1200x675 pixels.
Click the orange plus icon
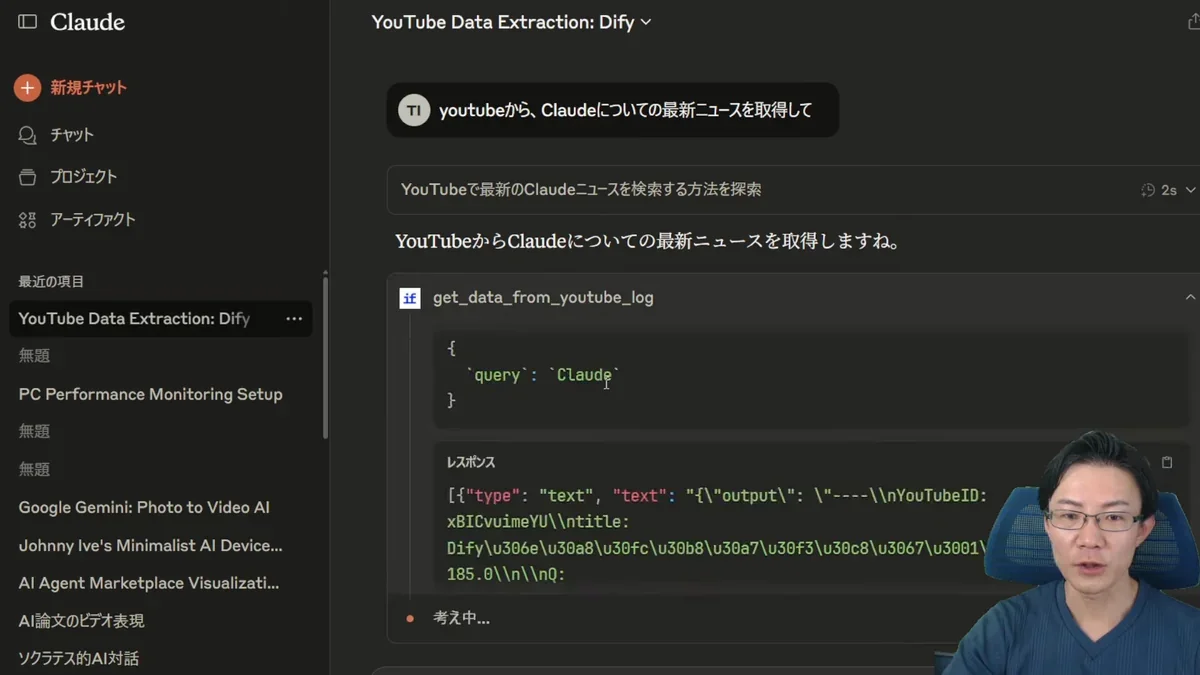tap(27, 88)
